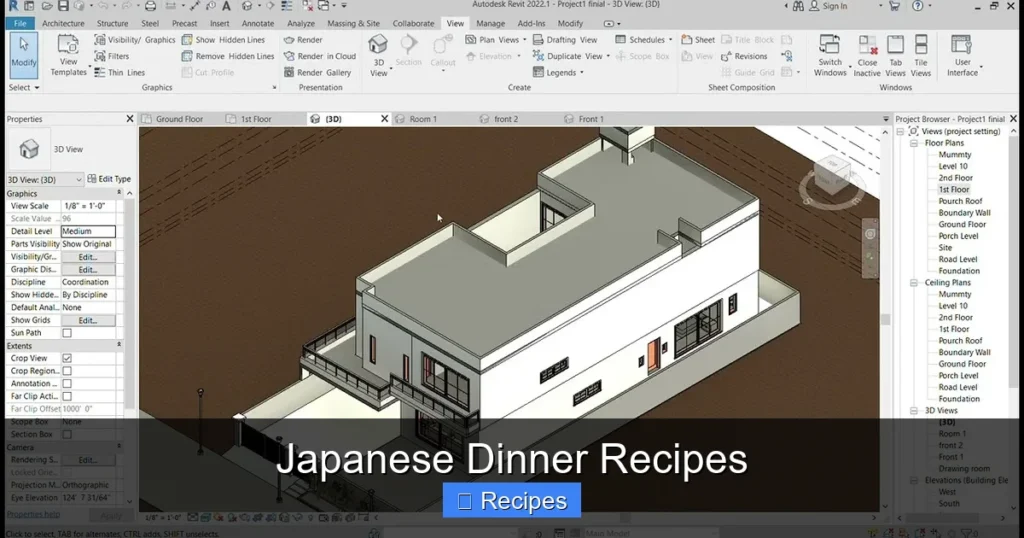Click Edit for Show Grids

click(x=88, y=321)
